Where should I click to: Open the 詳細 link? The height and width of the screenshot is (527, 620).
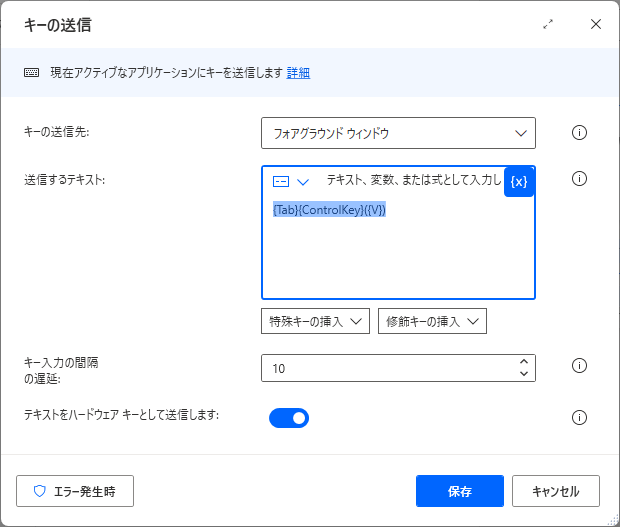(x=298, y=73)
